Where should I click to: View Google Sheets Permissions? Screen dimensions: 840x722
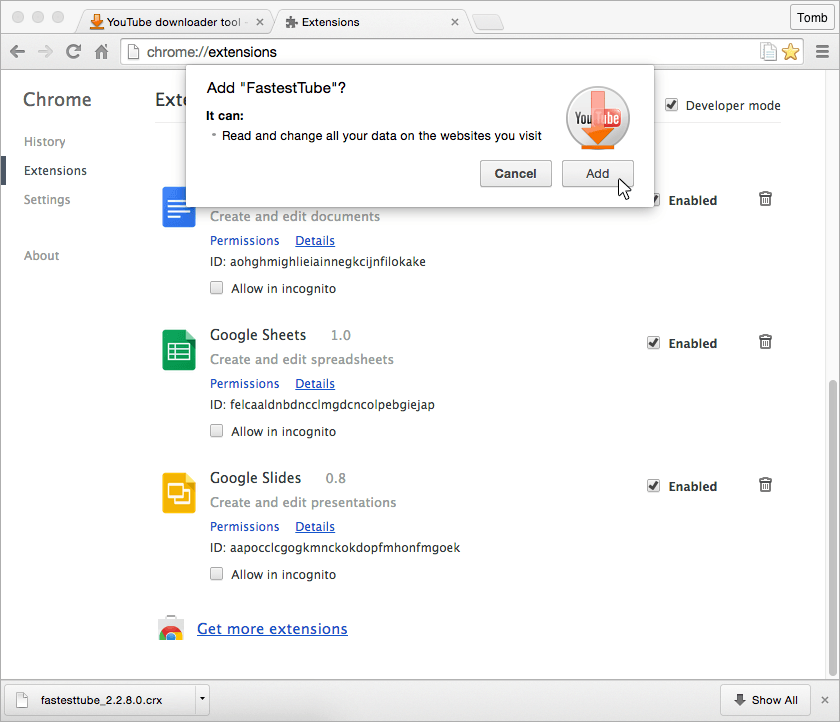tap(244, 383)
